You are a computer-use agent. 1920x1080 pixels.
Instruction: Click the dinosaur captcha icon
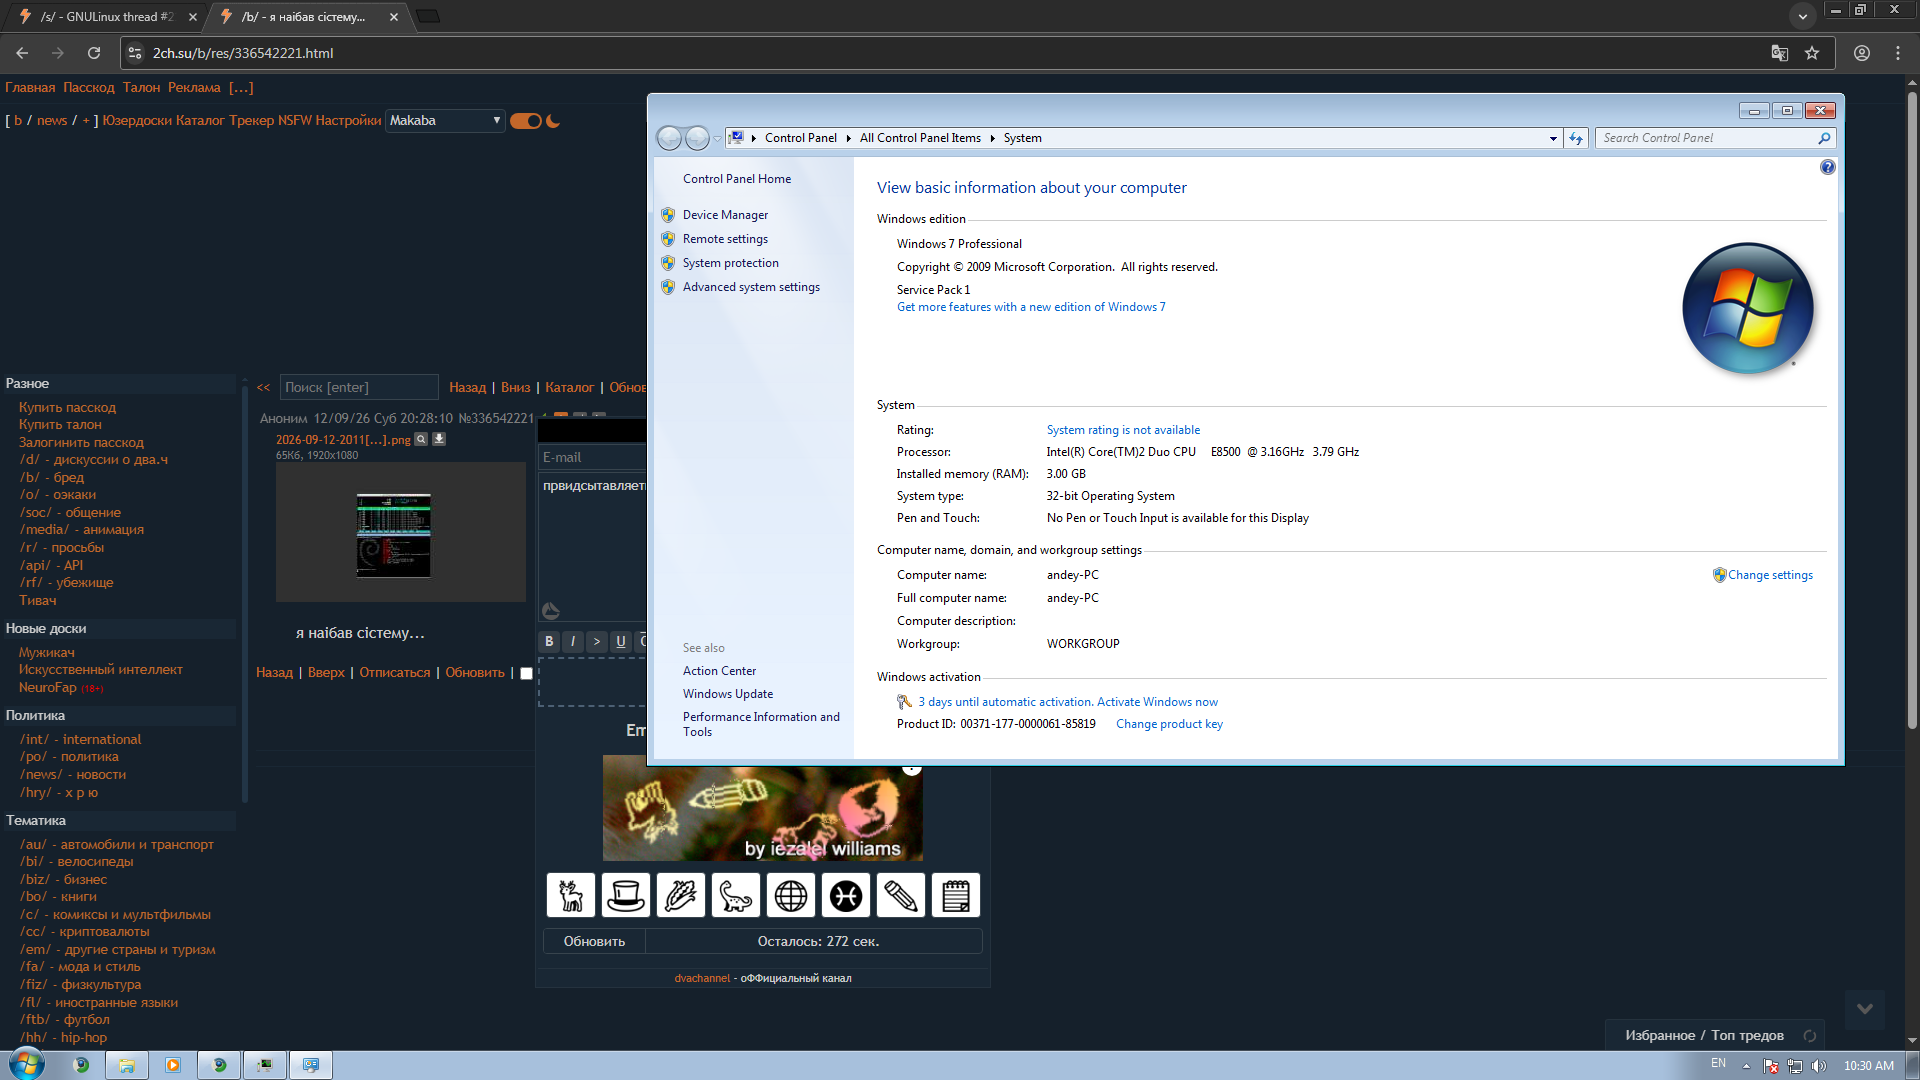tap(736, 895)
